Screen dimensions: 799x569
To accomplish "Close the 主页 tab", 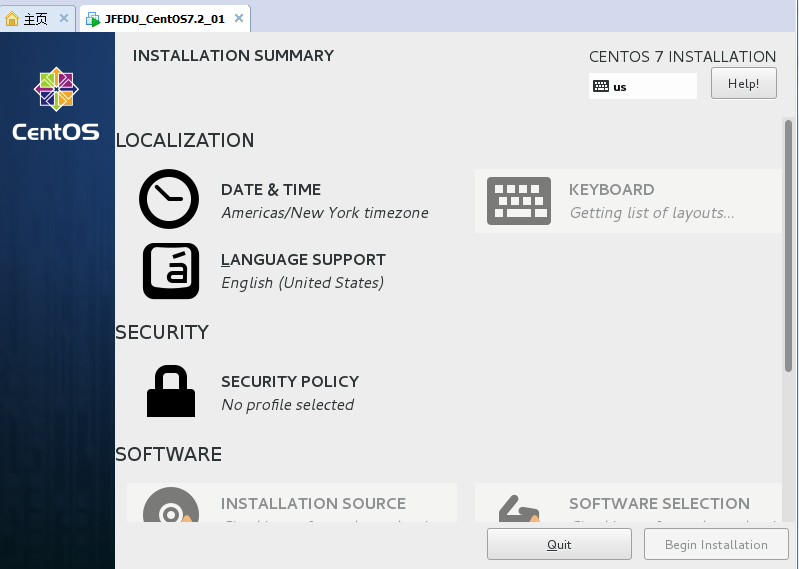I will [x=64, y=18].
